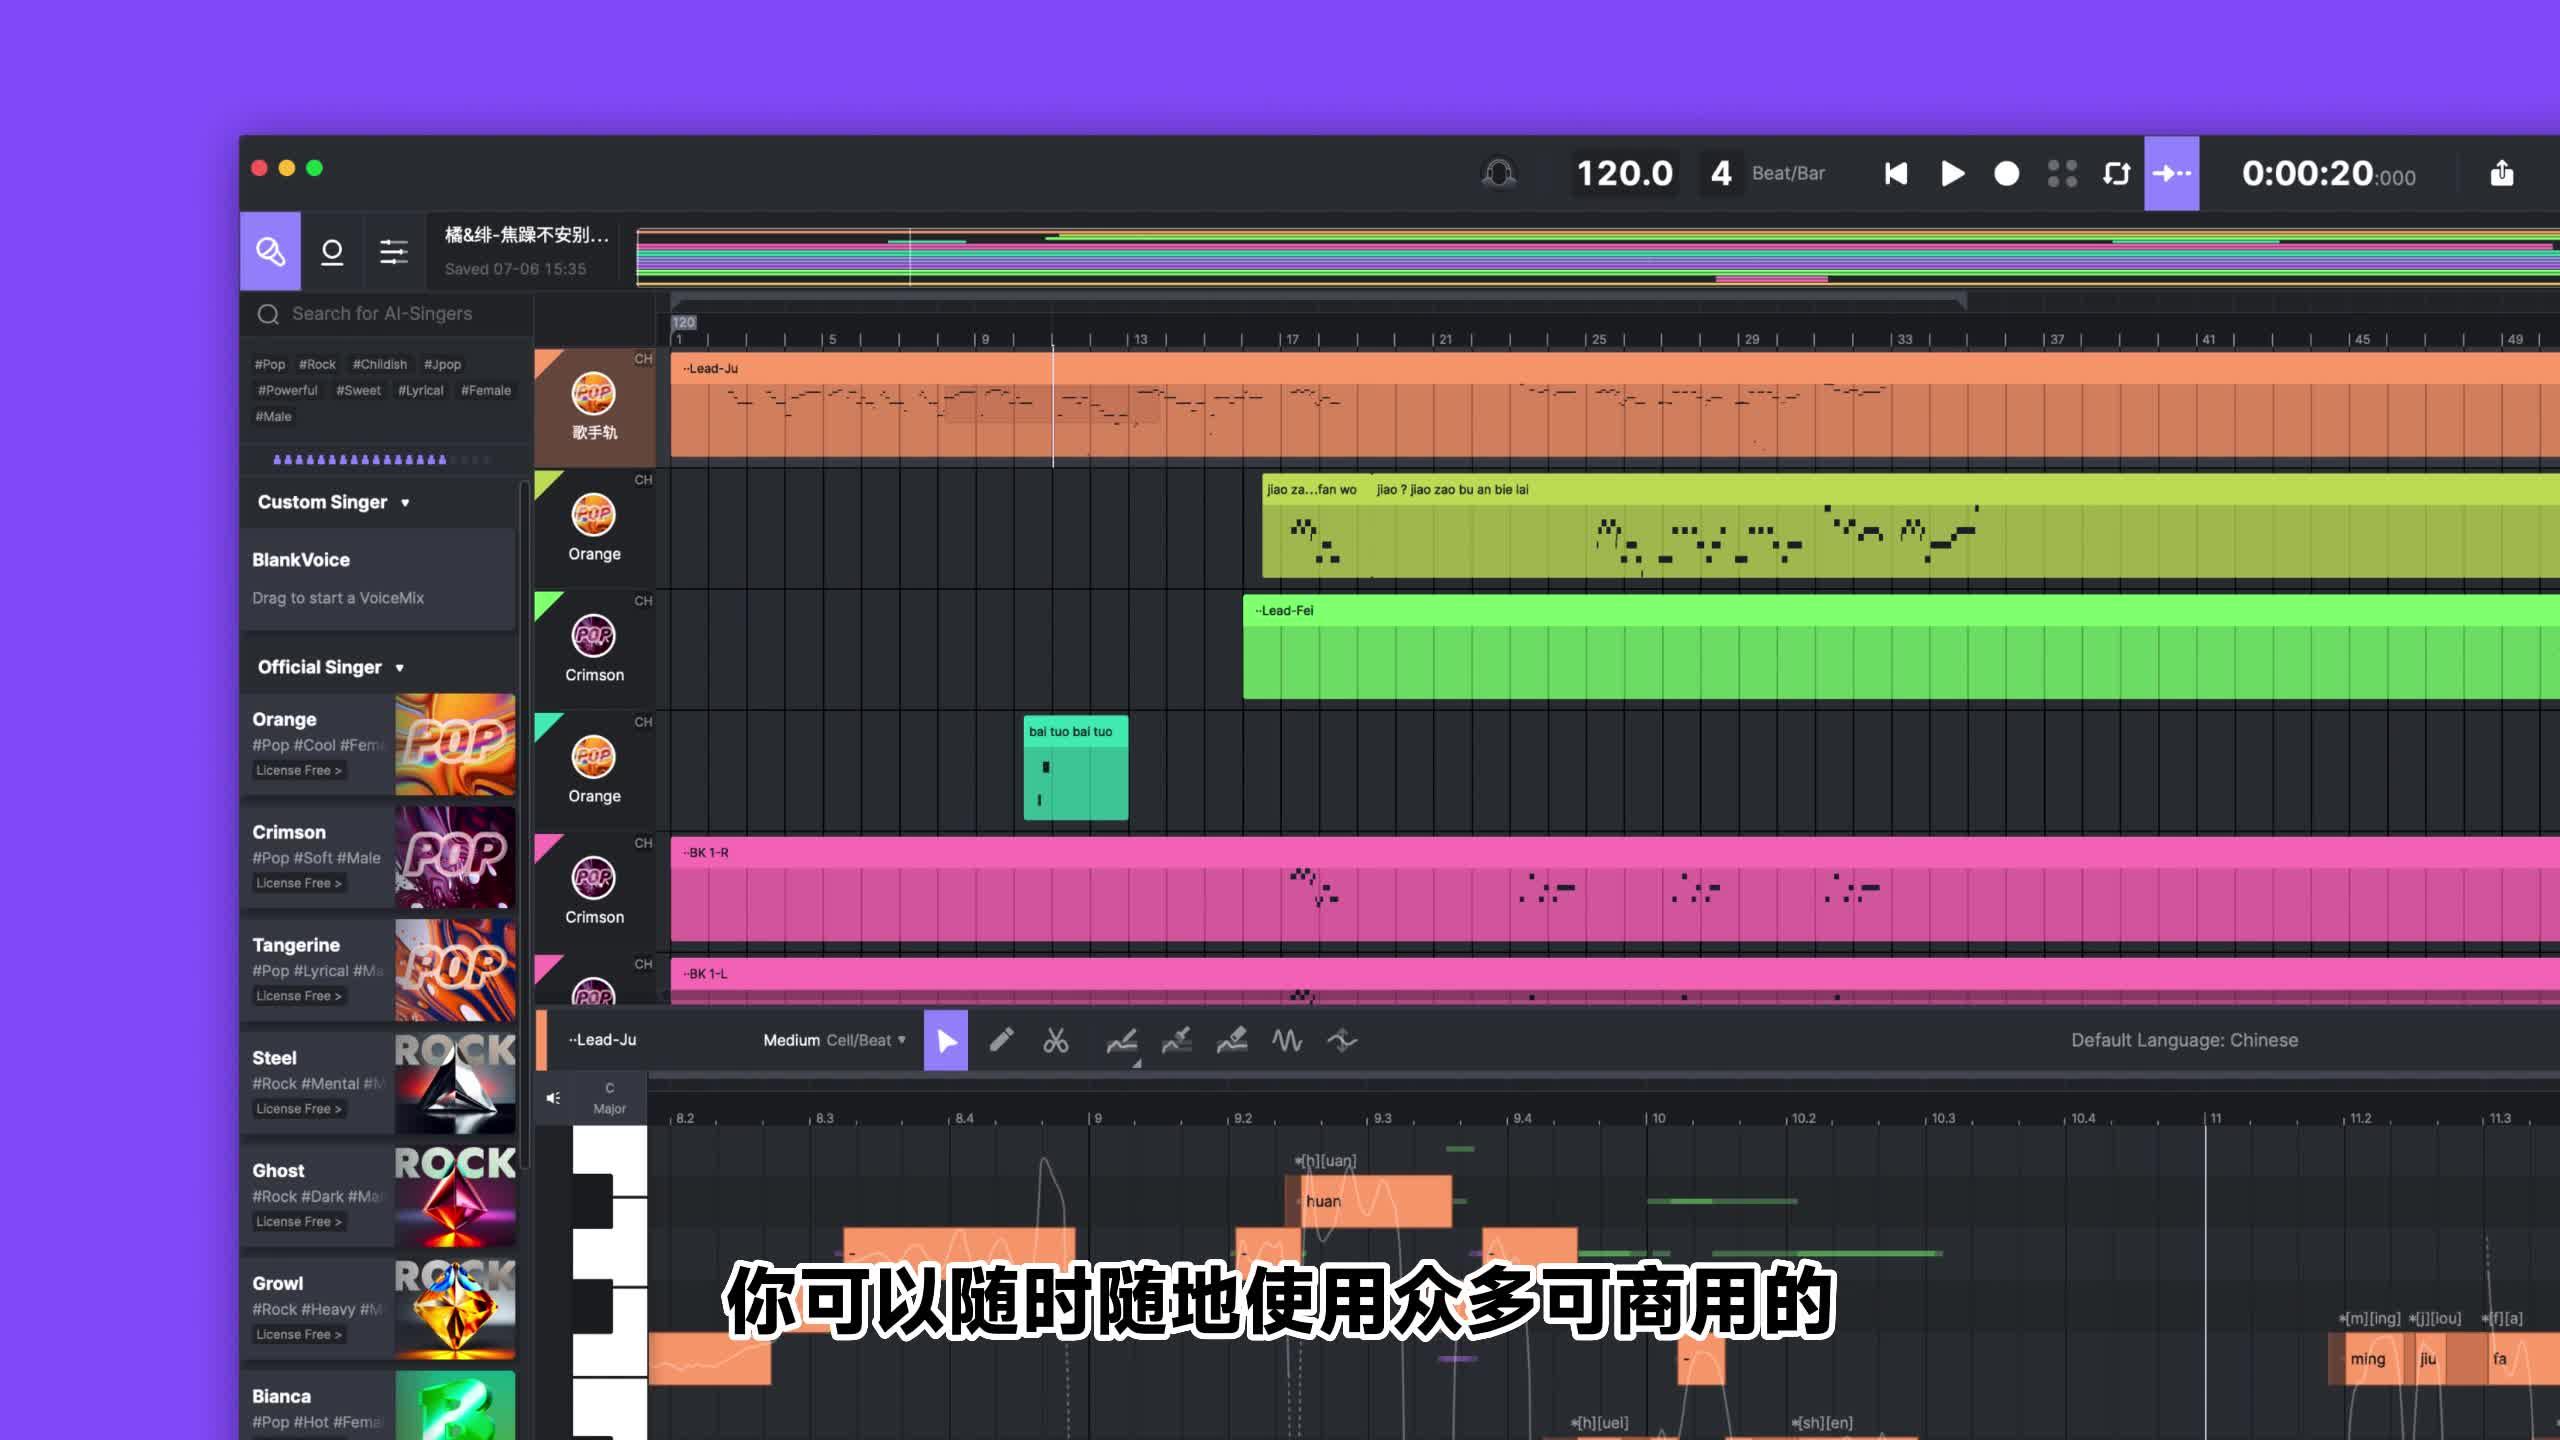2560x1440 pixels.
Task: Toggle the metronome/headphone monitor icon
Action: tap(1498, 173)
